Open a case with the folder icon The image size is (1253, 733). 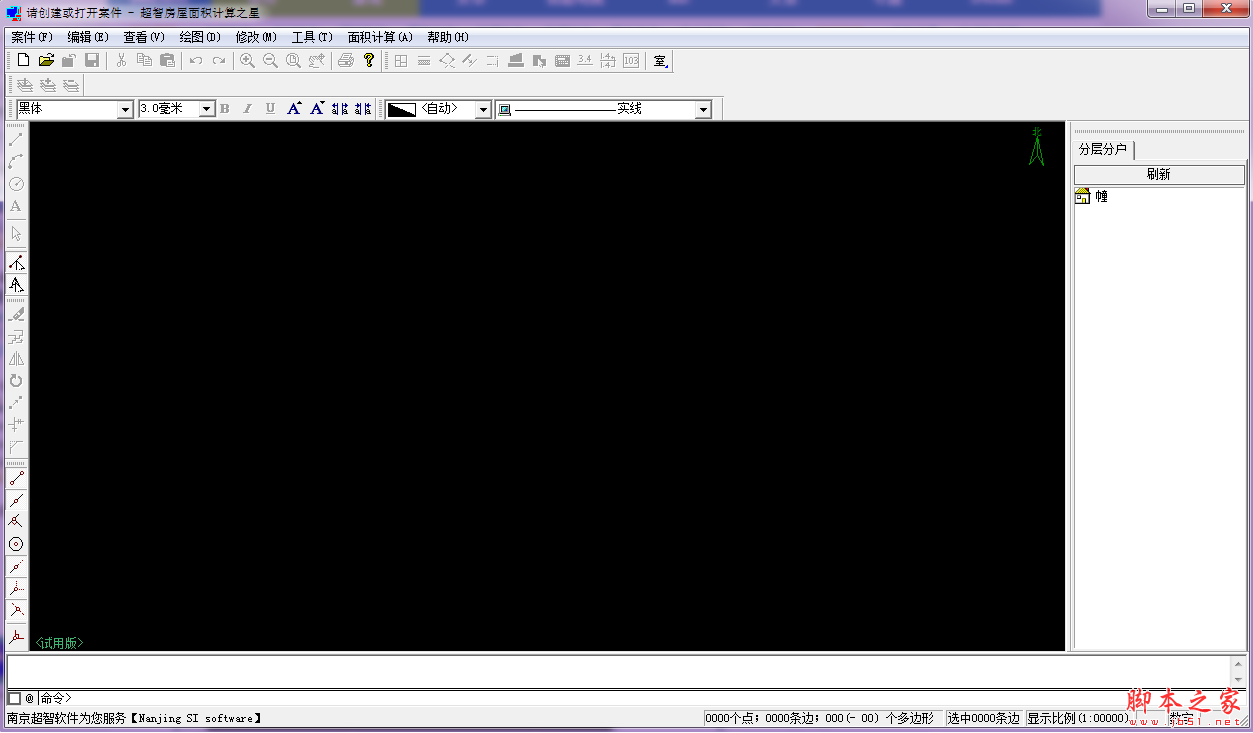[x=46, y=60]
